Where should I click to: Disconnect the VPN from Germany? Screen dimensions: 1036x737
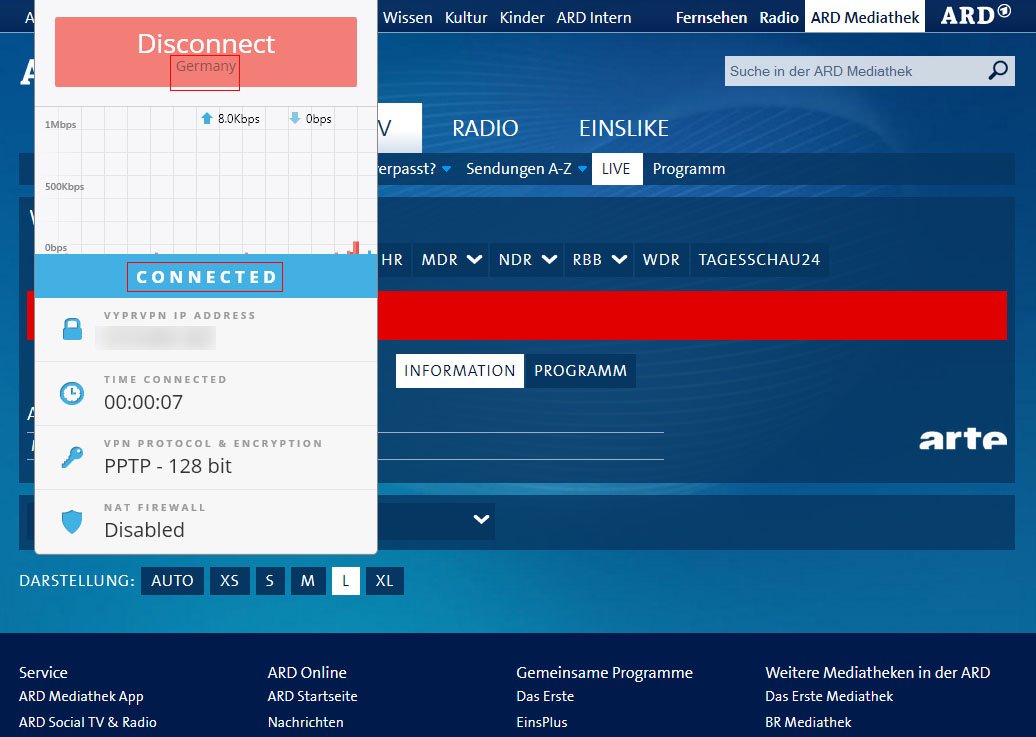[205, 52]
